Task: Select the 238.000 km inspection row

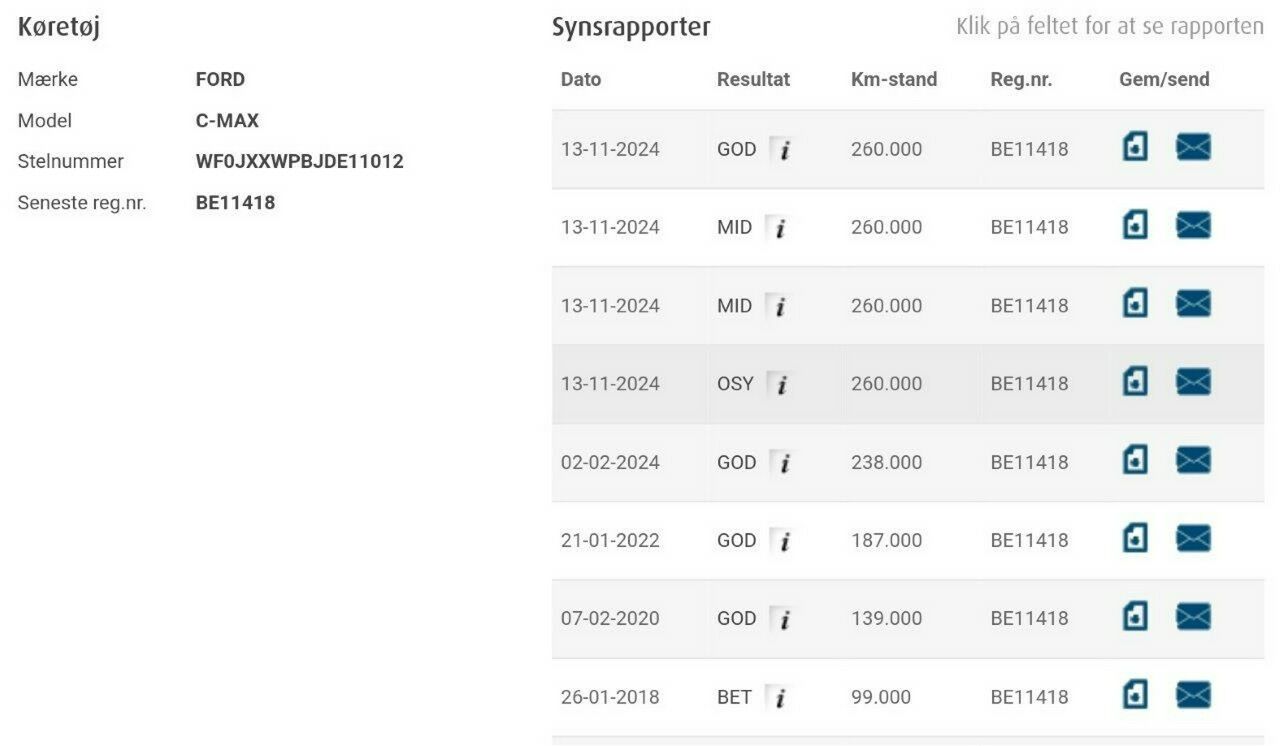Action: pyautogui.click(x=907, y=462)
